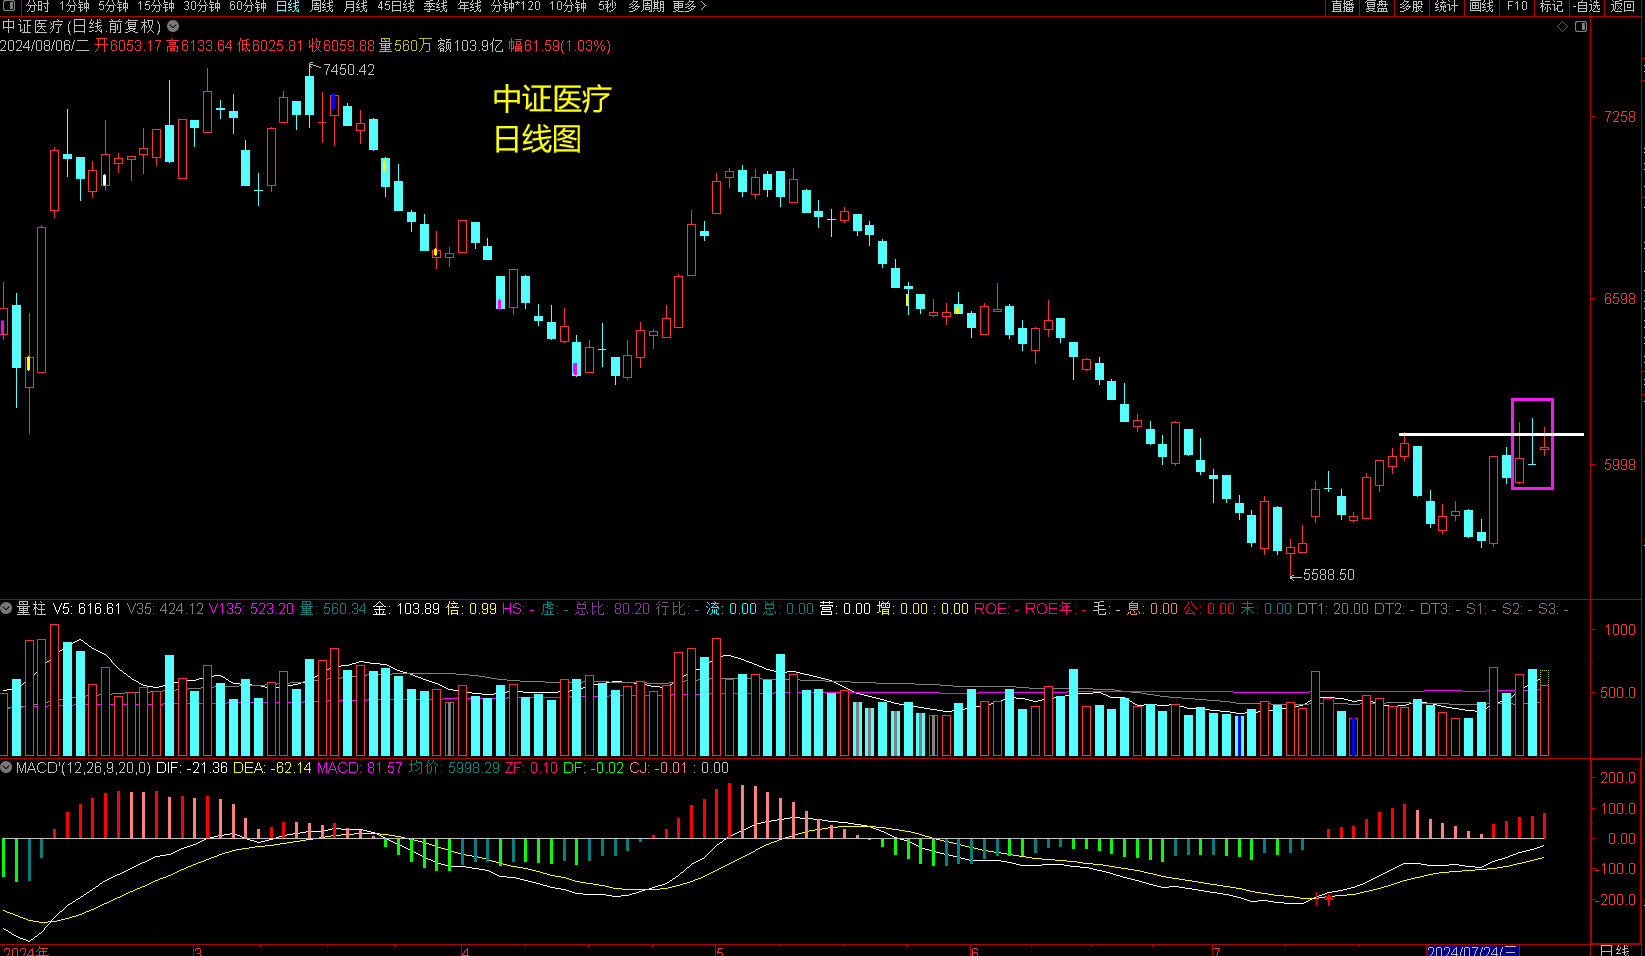1645x956 pixels.
Task: Select the 5分钟 period tab
Action: point(113,6)
